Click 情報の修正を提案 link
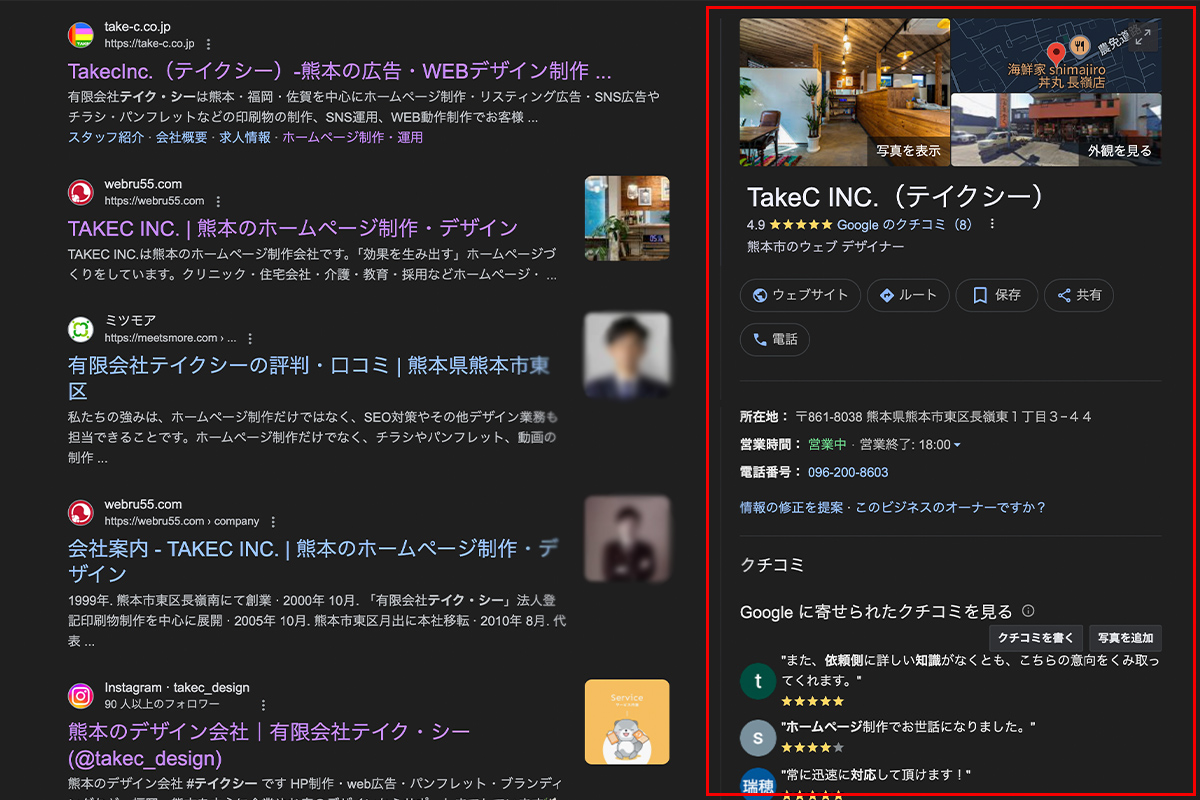The width and height of the screenshot is (1200, 800). 791,507
